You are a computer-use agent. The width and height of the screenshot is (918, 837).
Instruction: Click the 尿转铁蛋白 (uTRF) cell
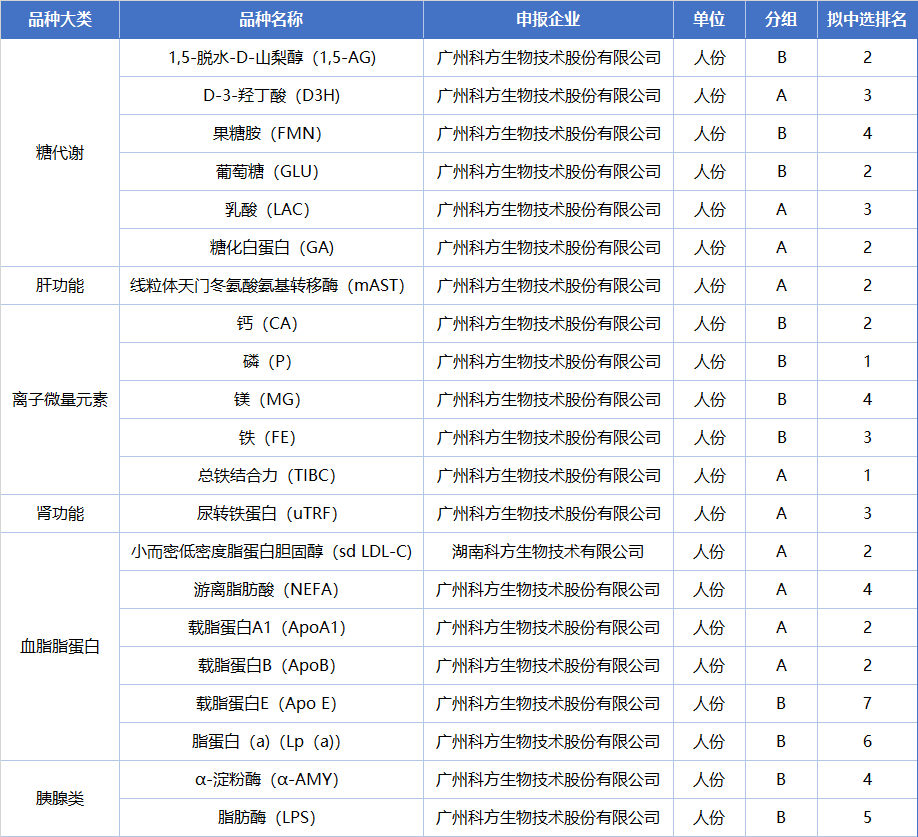point(271,514)
